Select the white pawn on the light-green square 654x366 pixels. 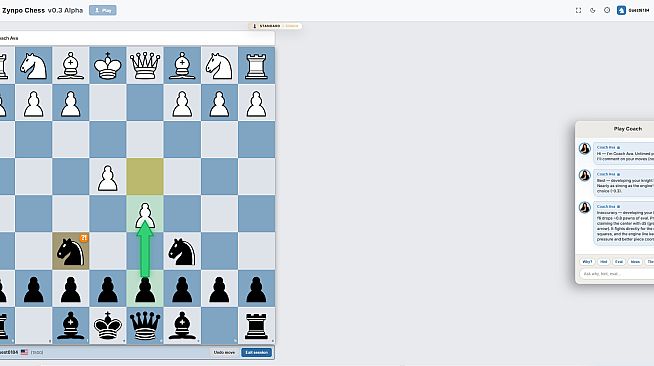pyautogui.click(x=145, y=215)
